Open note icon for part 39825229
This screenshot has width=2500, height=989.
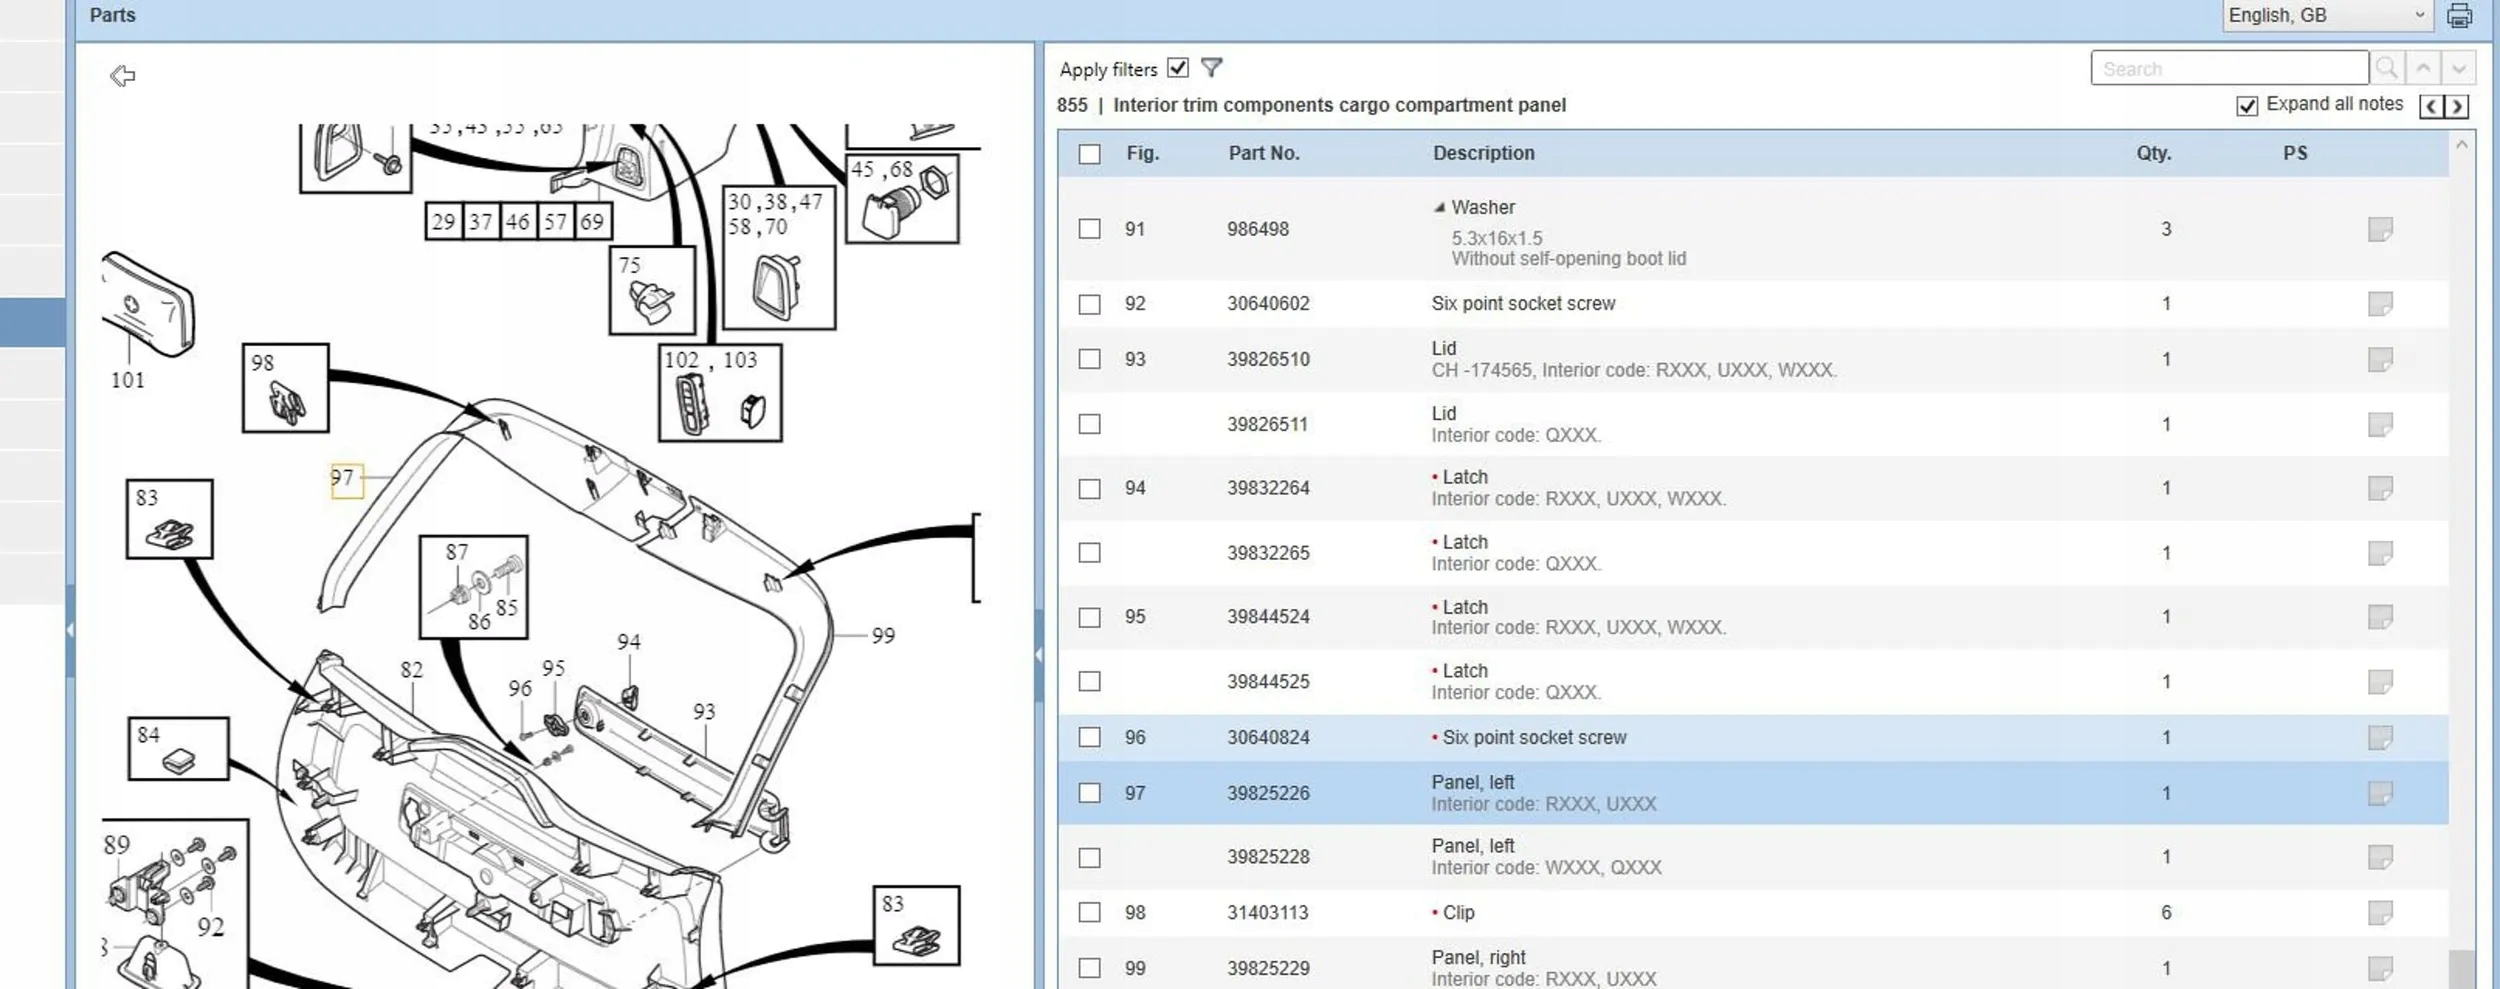coord(2380,968)
